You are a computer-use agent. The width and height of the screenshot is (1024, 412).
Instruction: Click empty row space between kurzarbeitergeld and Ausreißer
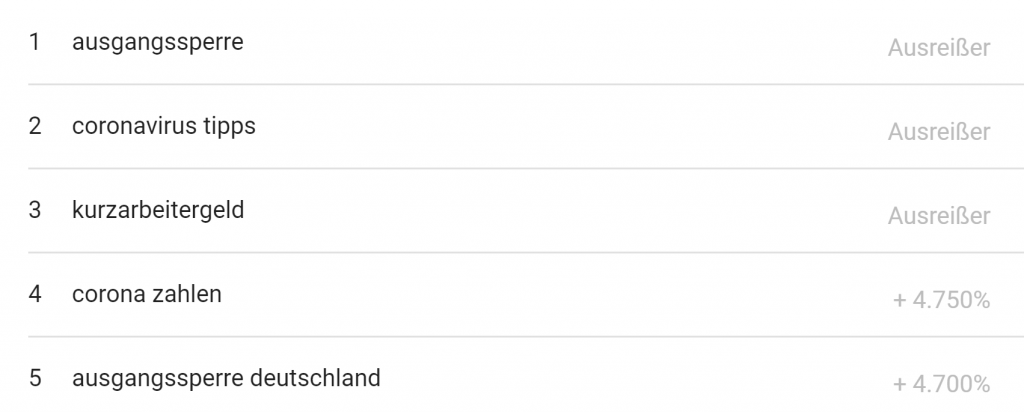(x=566, y=211)
